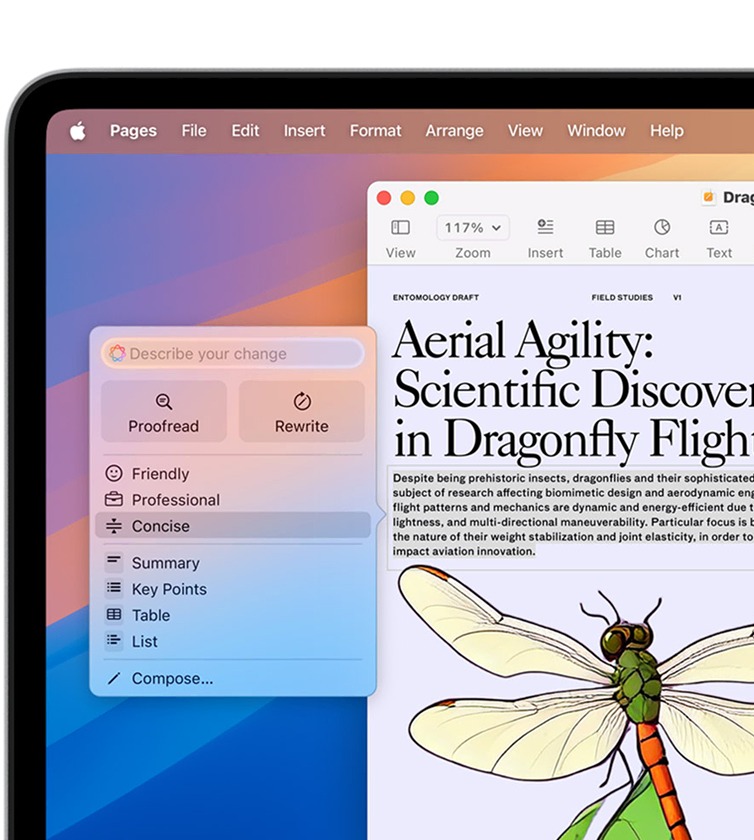Open the Help menu
The width and height of the screenshot is (754, 840).
pos(667,131)
